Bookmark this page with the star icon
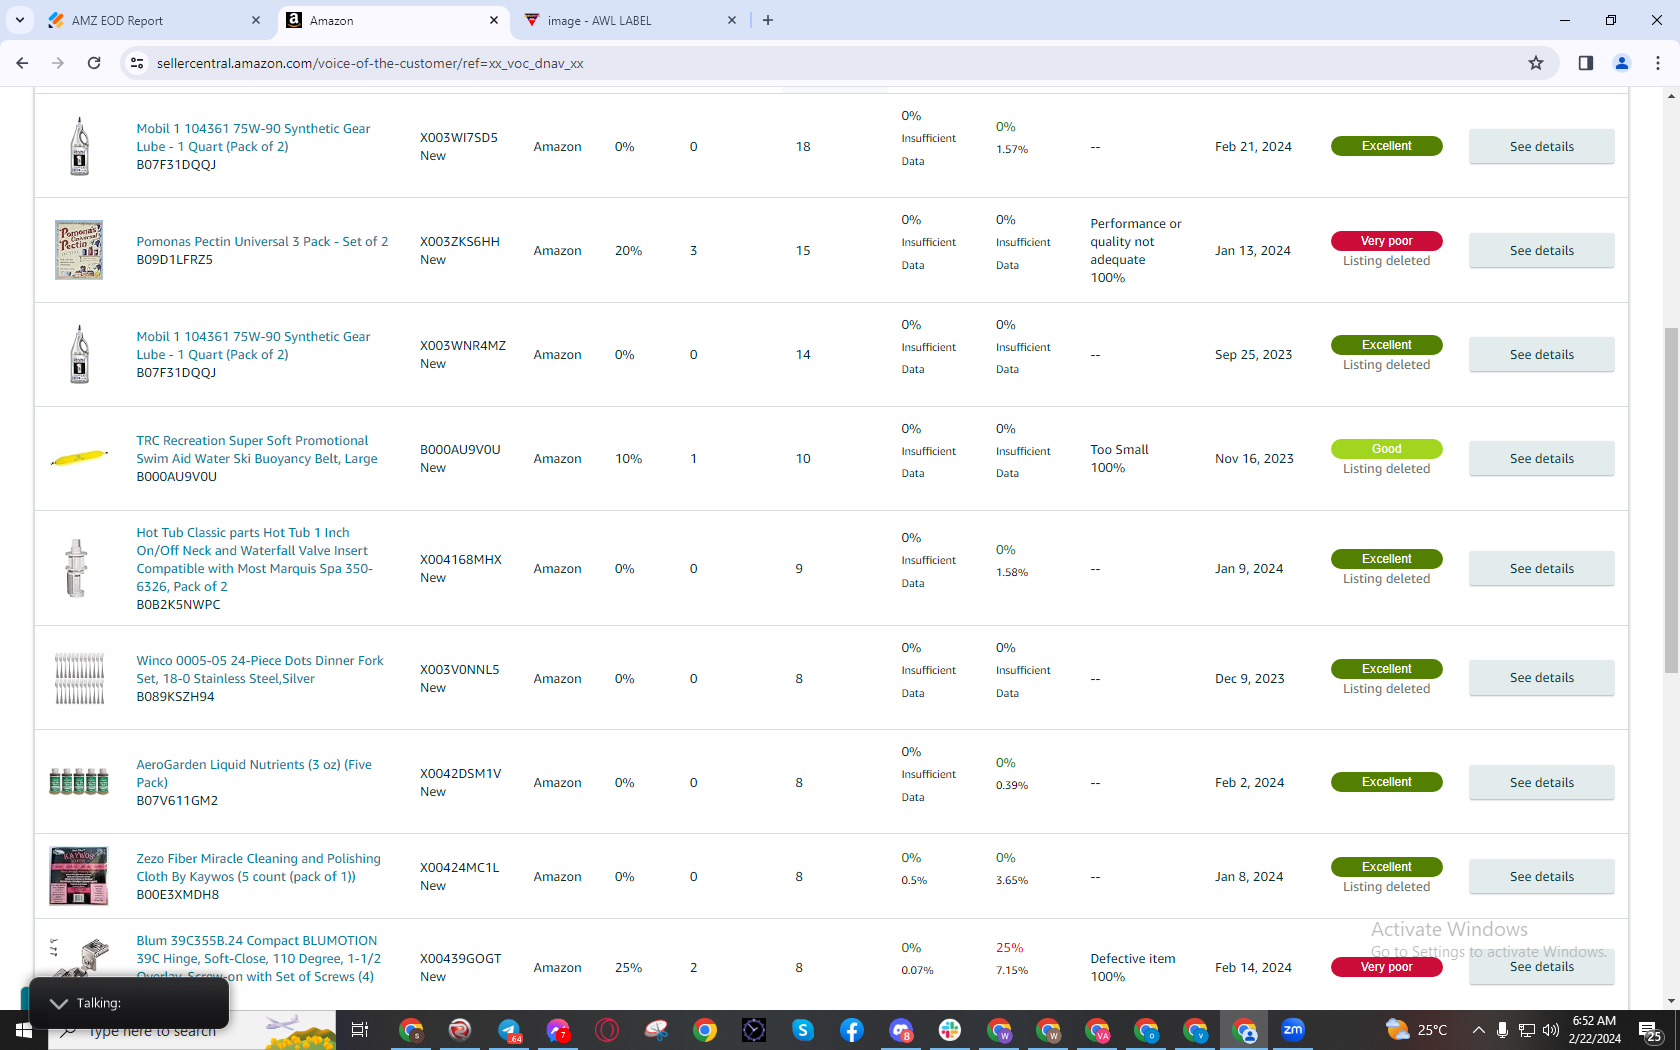Screen dimensions: 1680x1050 point(1536,63)
